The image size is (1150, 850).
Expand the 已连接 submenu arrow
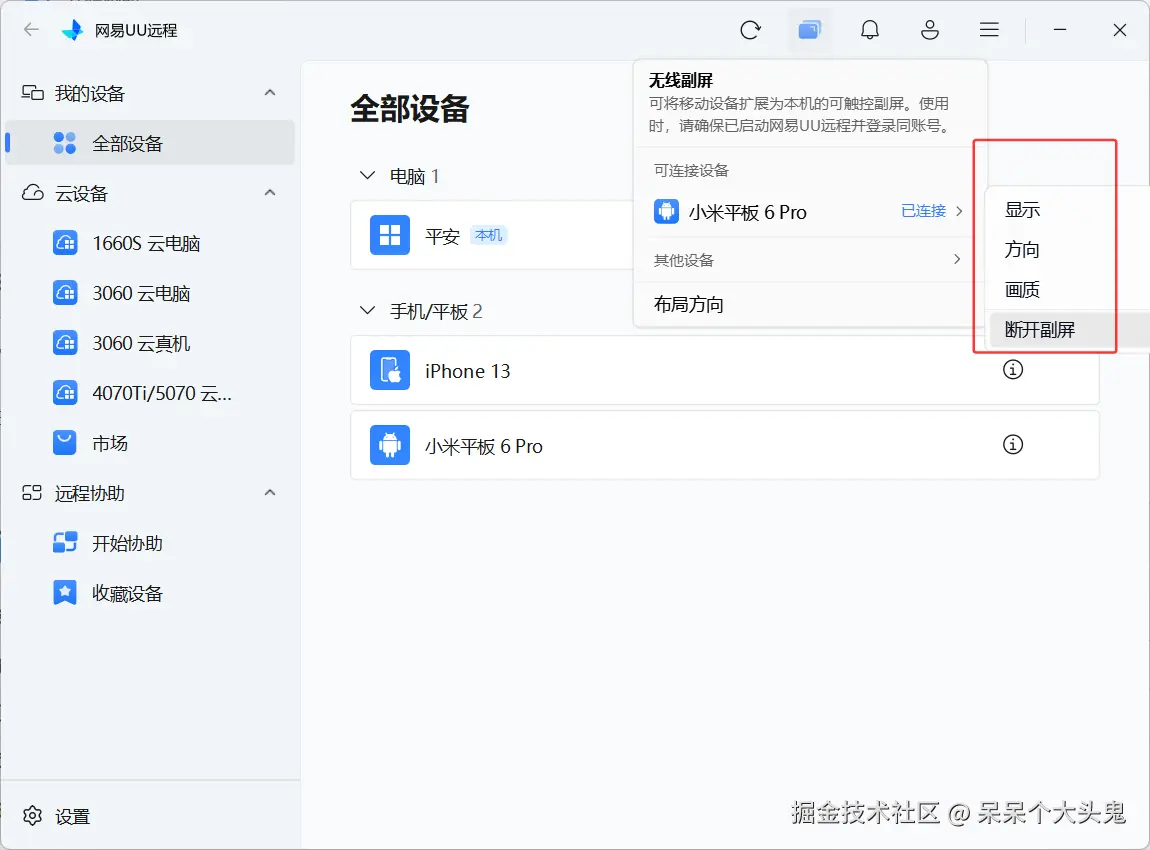point(959,211)
